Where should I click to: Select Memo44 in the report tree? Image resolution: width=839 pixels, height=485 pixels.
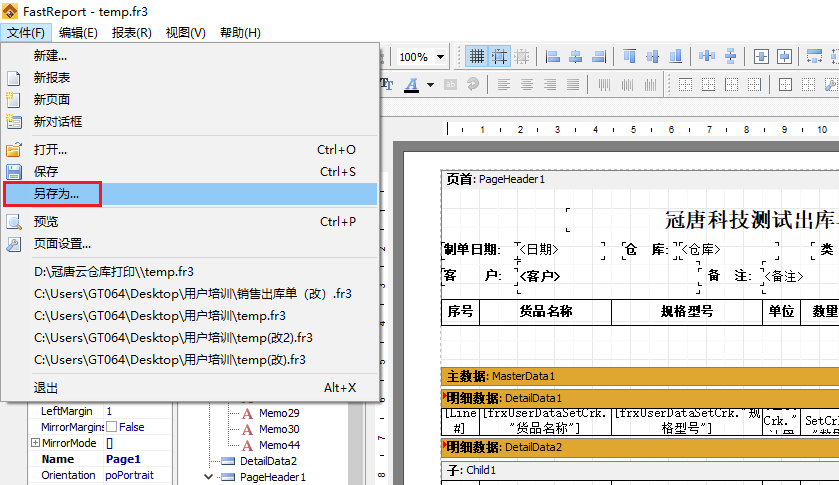point(279,445)
